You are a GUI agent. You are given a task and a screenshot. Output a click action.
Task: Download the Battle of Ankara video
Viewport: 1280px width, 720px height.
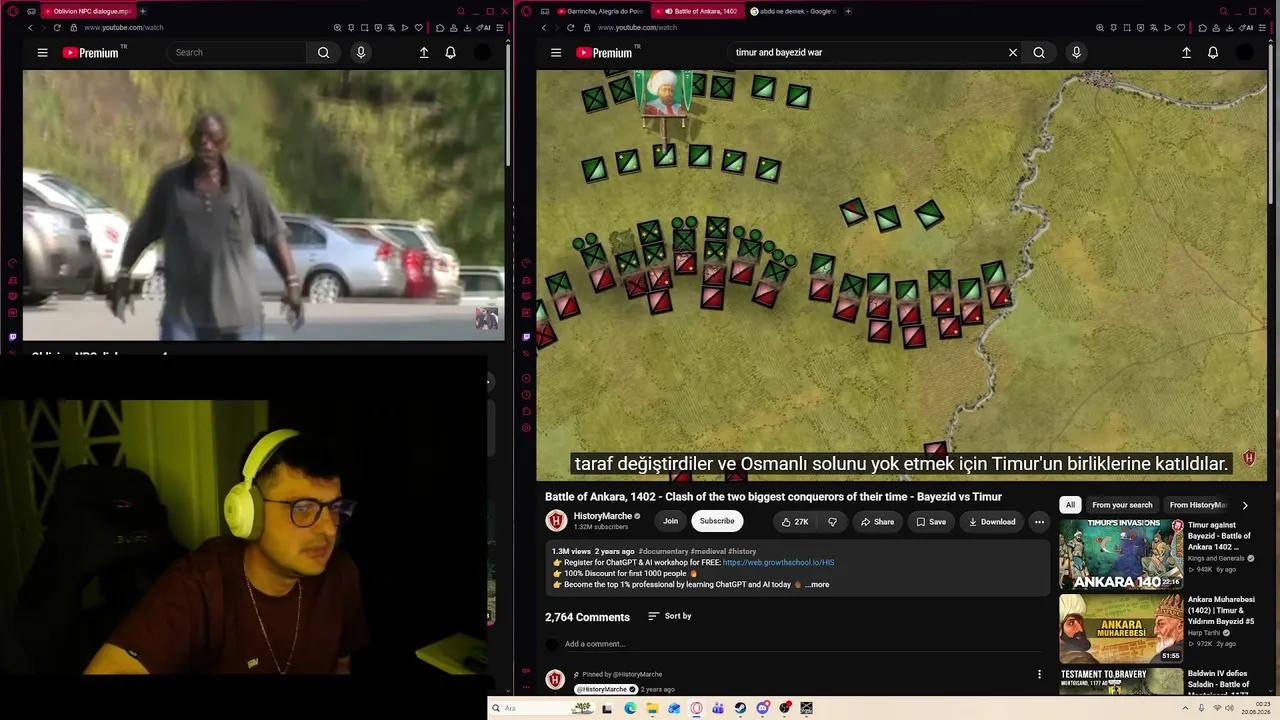[991, 522]
